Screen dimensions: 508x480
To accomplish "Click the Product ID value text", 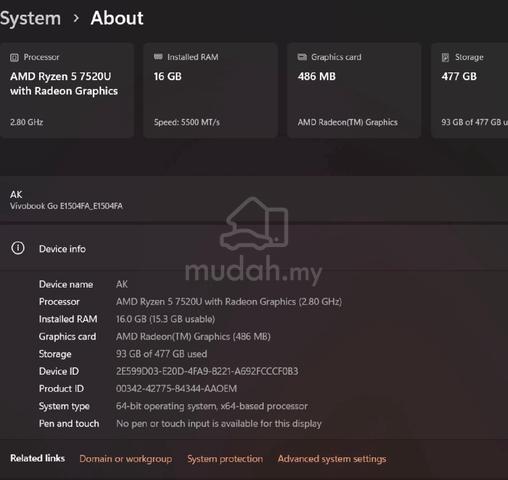I will pyautogui.click(x=176, y=388).
